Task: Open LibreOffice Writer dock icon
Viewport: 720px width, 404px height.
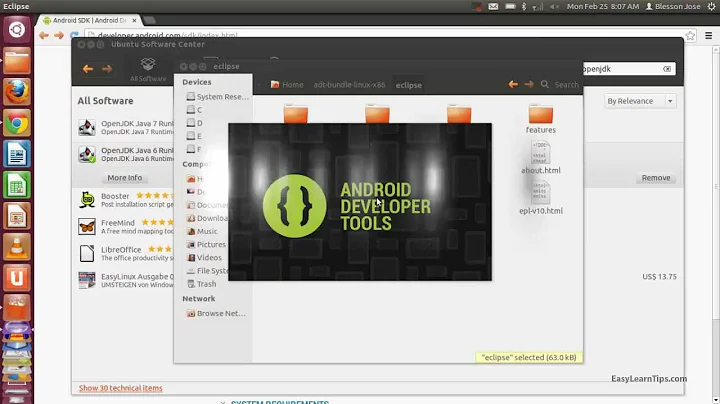Action: pos(17,154)
